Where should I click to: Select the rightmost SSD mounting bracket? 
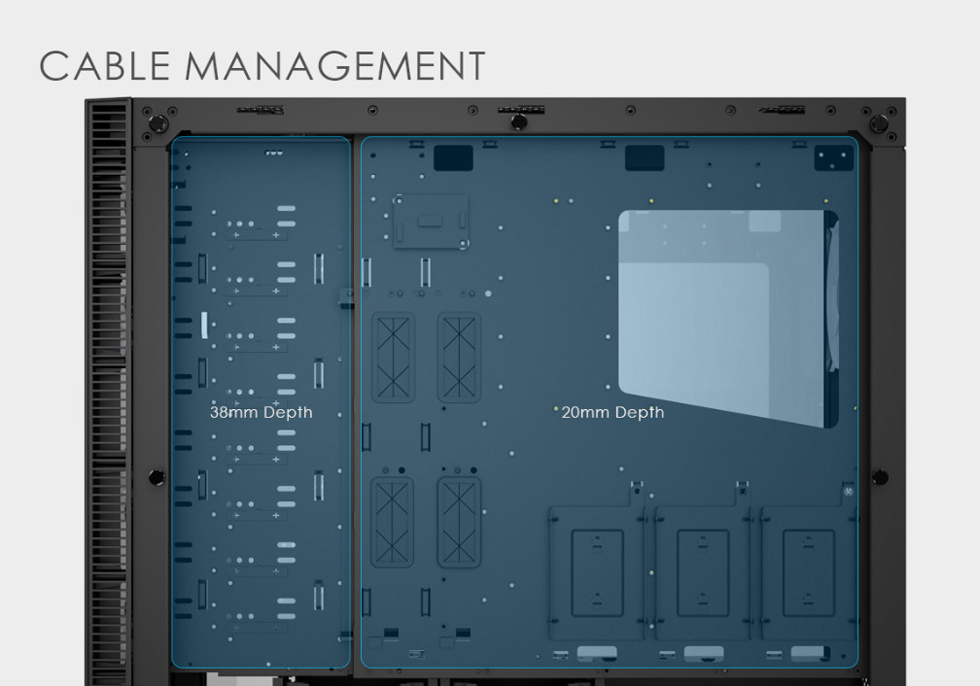pos(808,572)
